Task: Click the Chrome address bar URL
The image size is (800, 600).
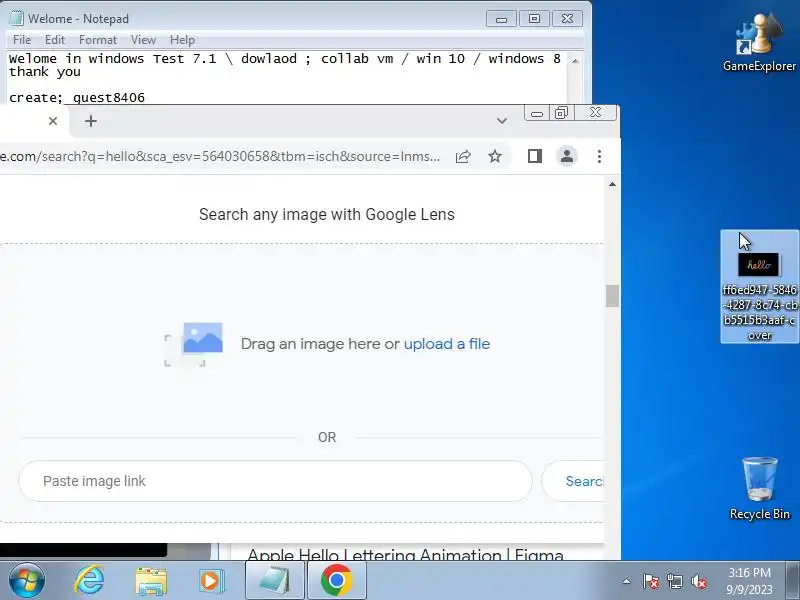Action: click(220, 156)
